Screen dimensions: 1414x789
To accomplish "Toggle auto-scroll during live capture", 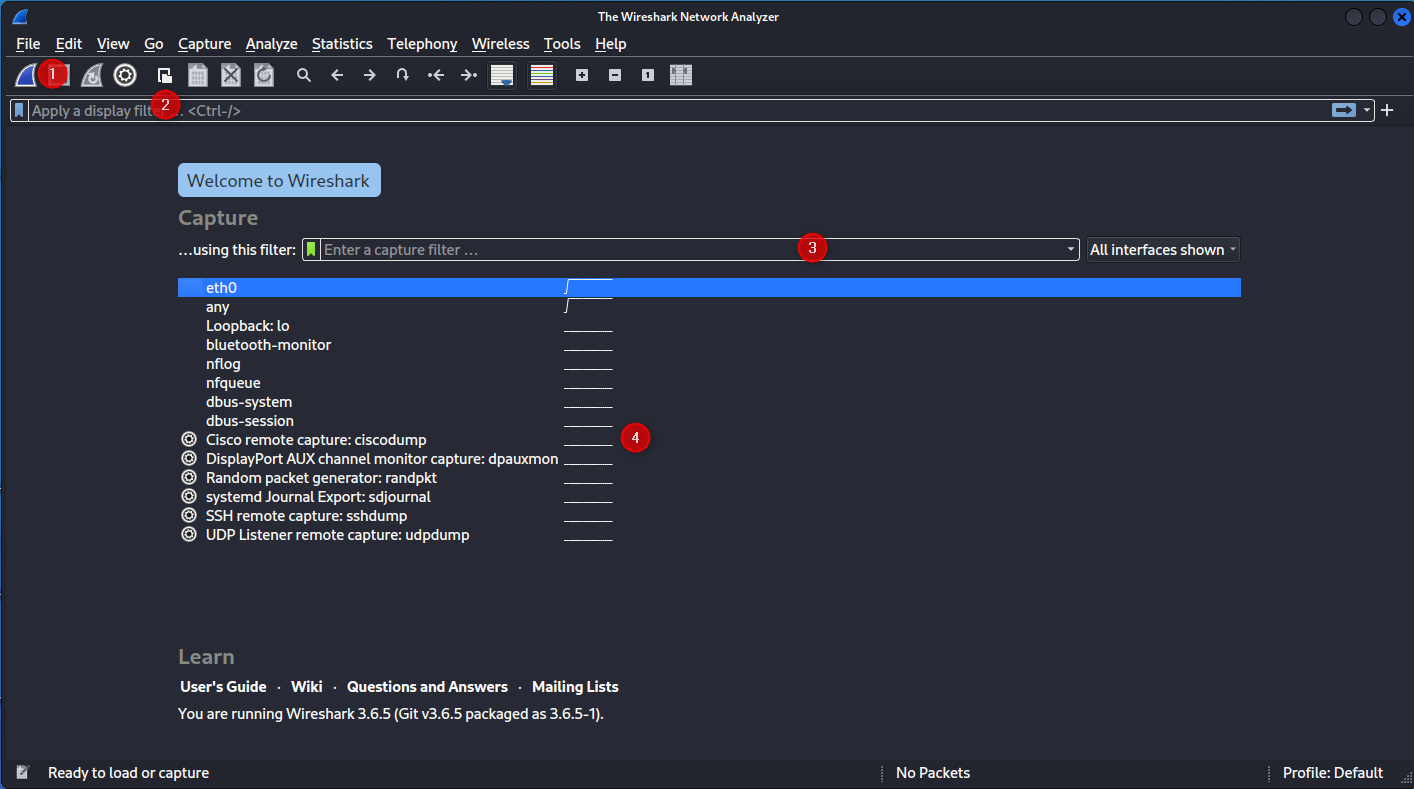I will point(502,75).
